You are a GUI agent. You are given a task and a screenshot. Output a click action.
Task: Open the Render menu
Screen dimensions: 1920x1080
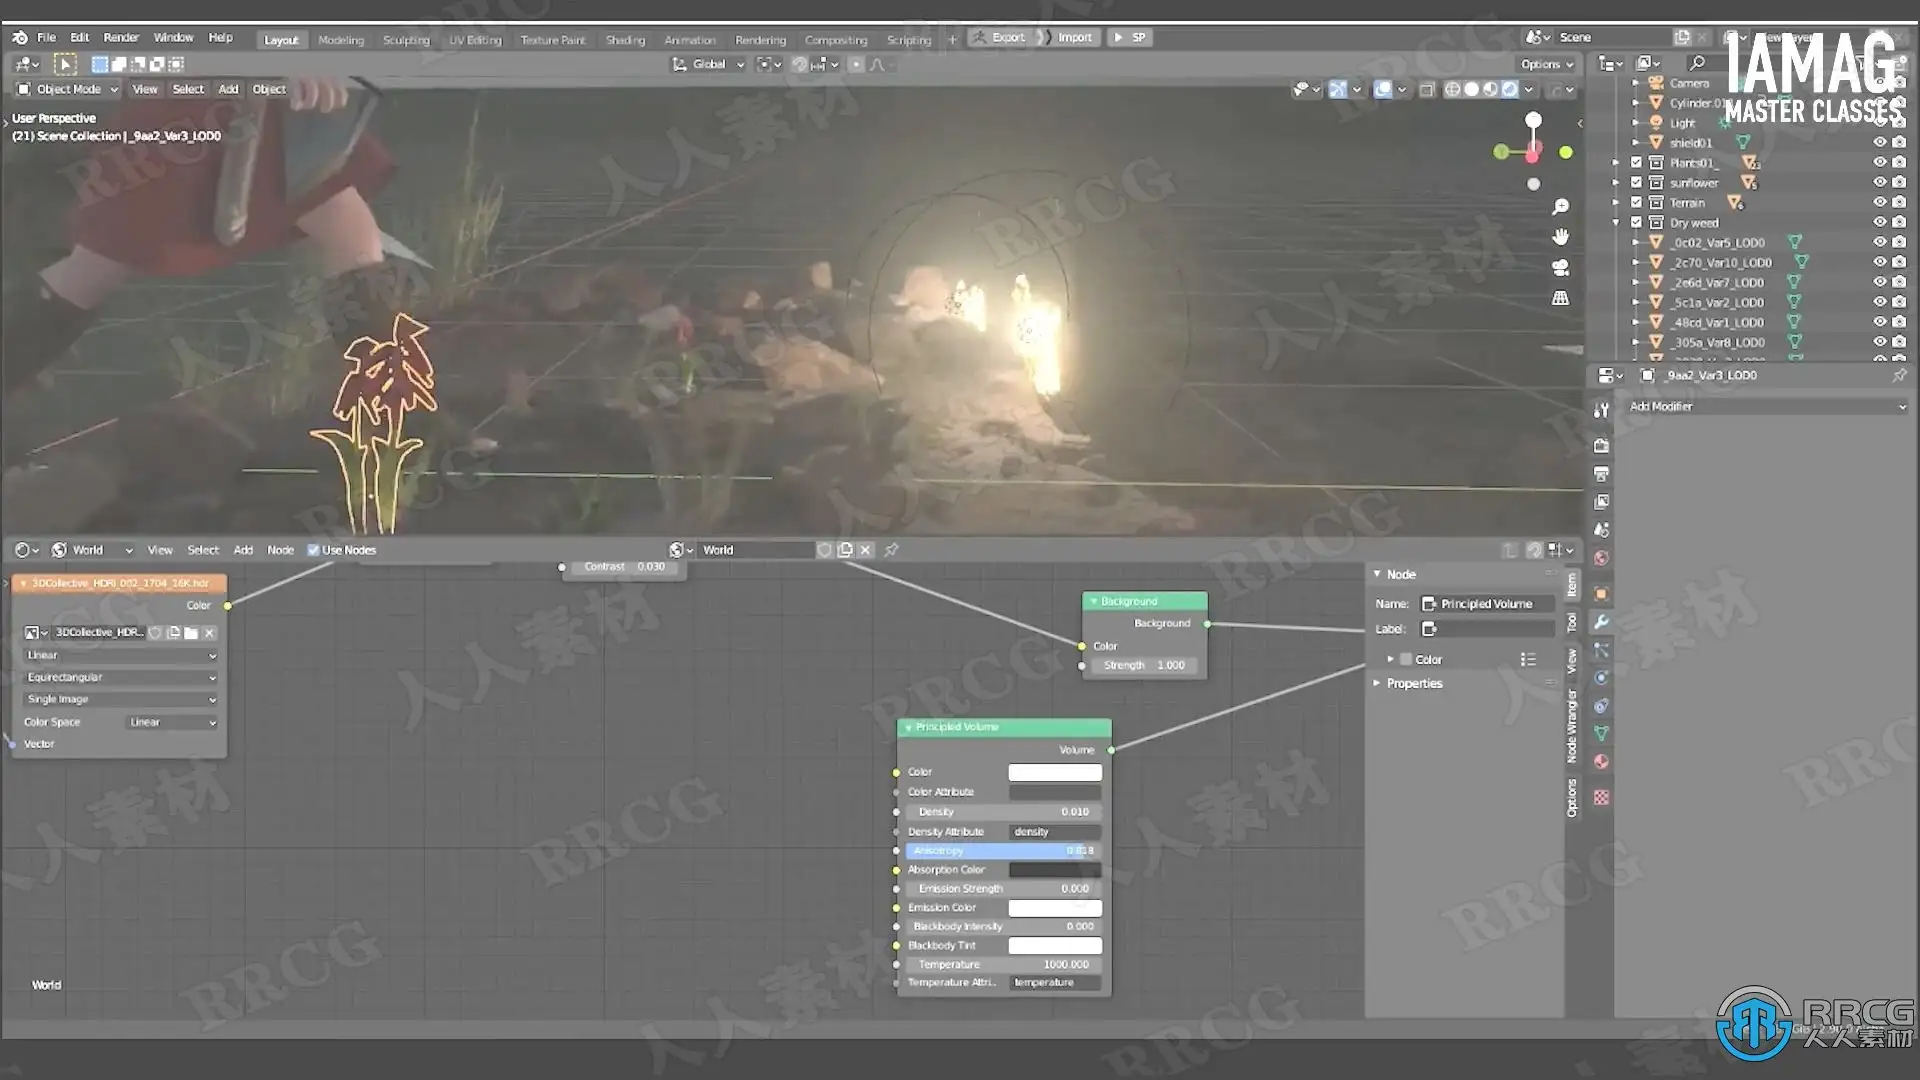[121, 37]
